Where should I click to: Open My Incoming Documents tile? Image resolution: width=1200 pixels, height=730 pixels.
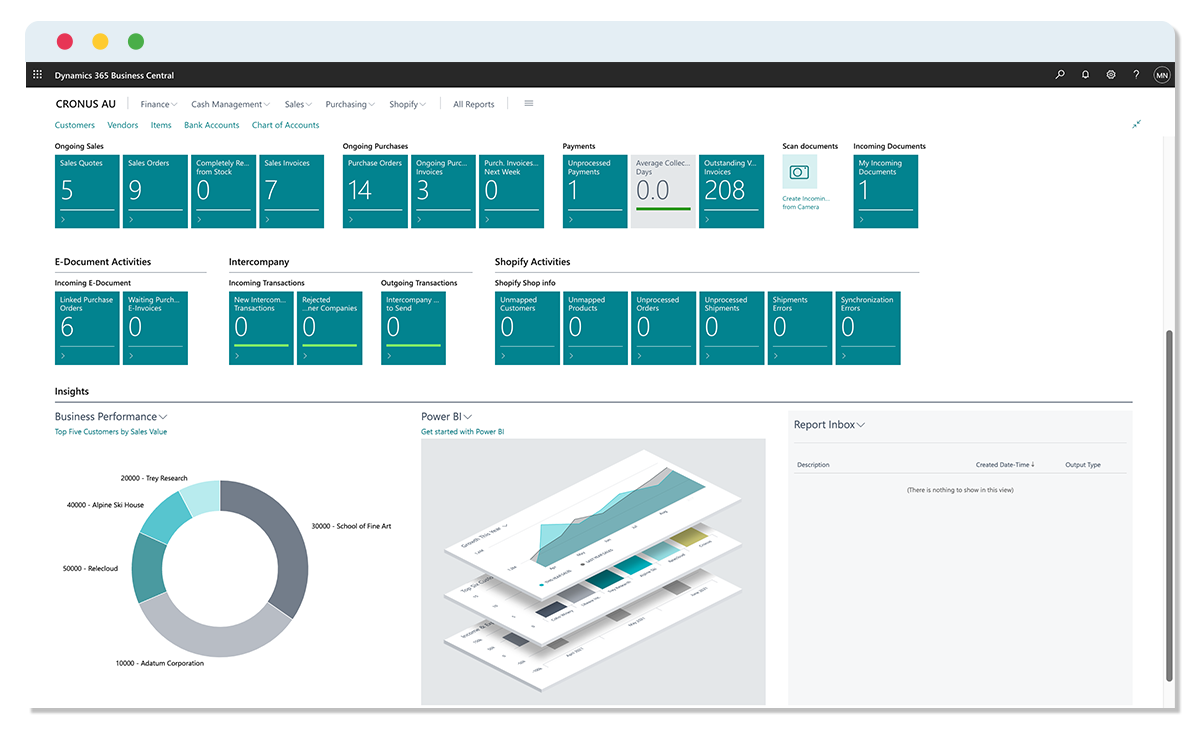point(886,191)
